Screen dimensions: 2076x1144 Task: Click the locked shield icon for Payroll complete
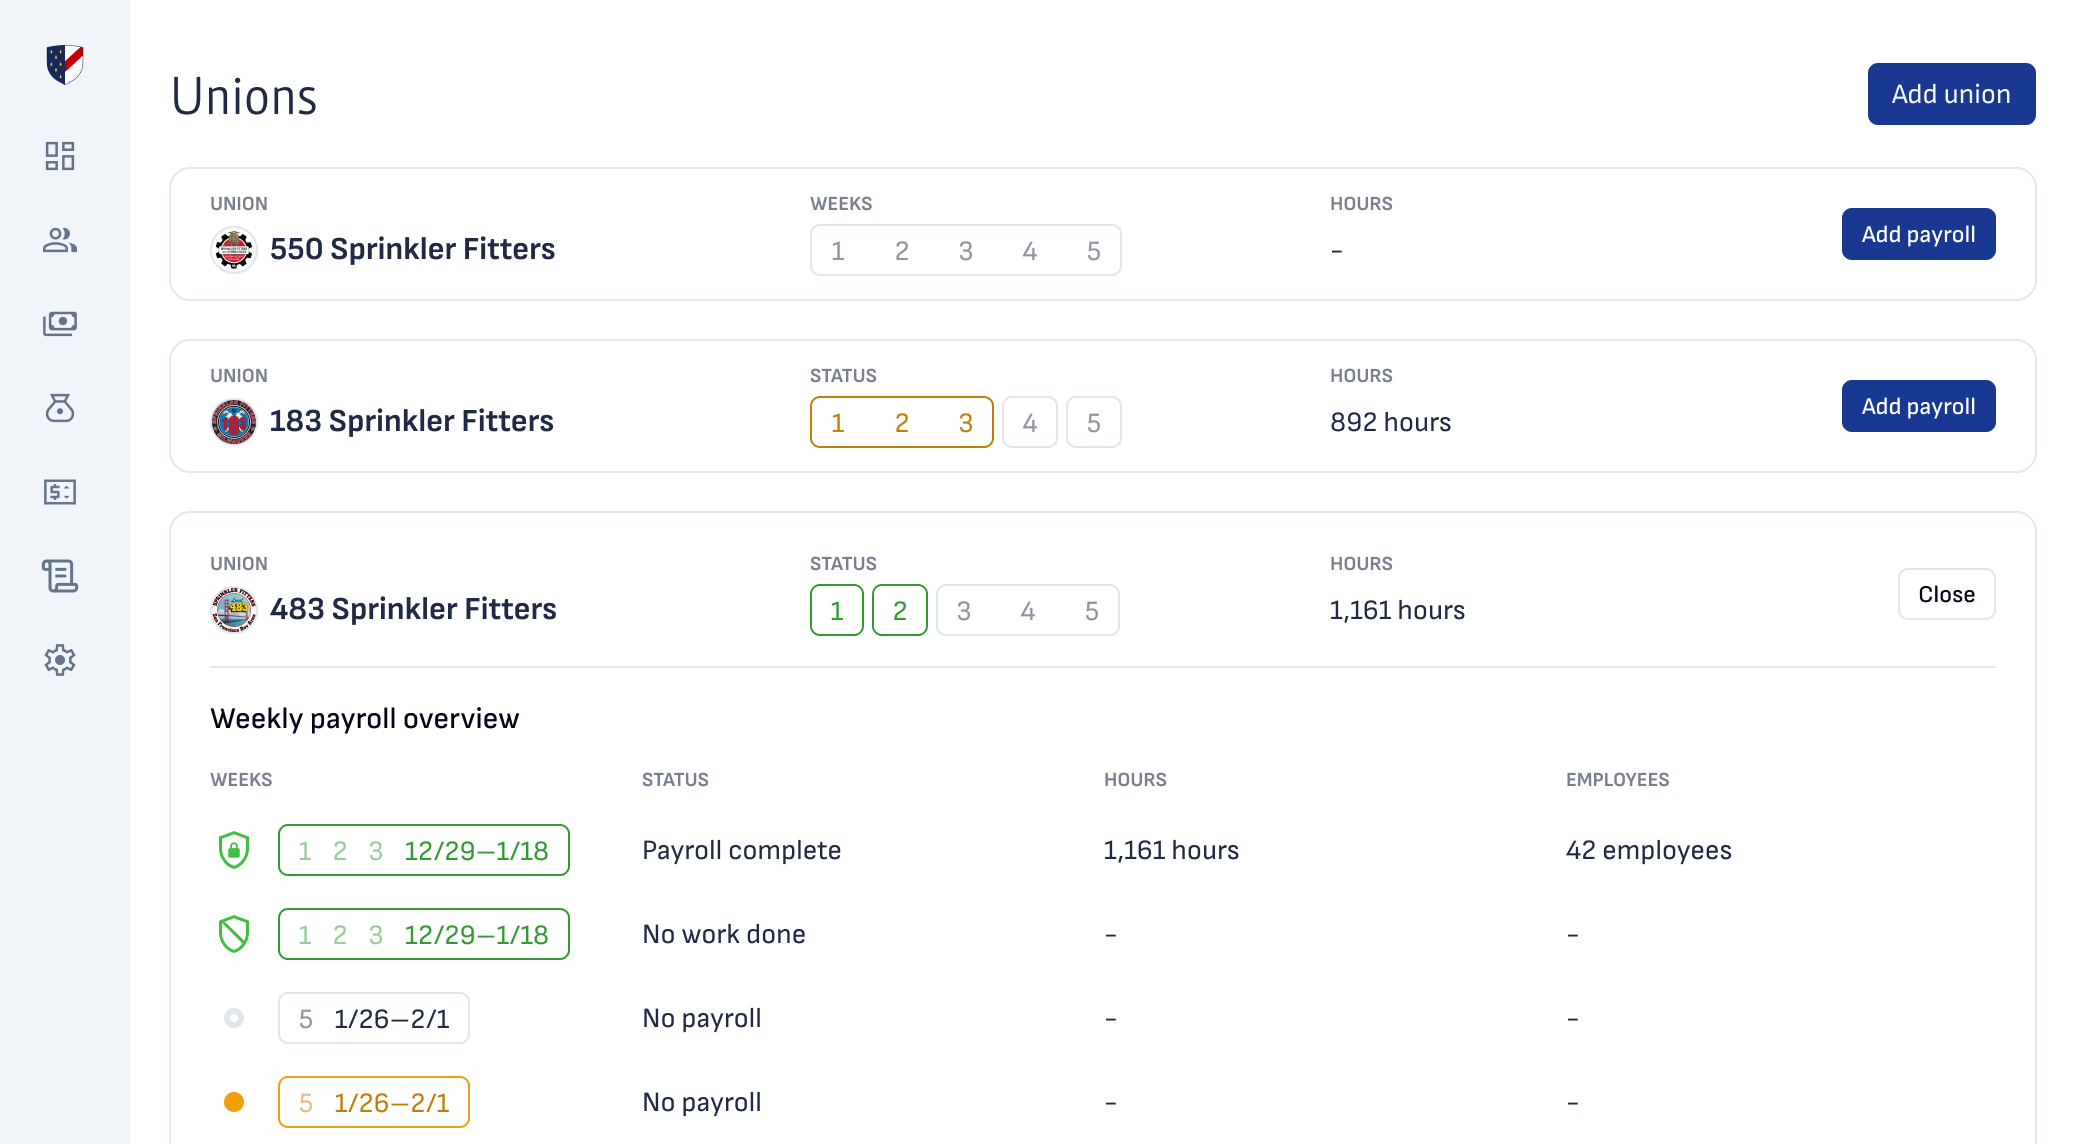[x=234, y=850]
